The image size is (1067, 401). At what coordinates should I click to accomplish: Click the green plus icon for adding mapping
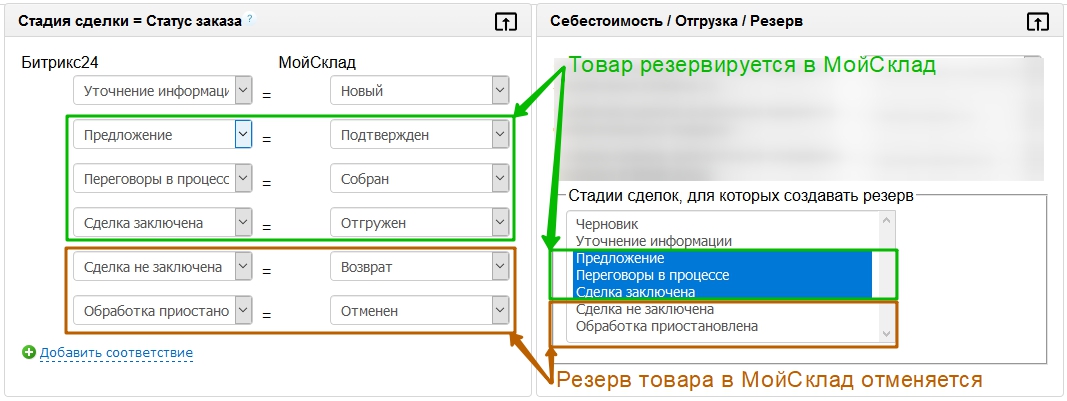click(28, 352)
